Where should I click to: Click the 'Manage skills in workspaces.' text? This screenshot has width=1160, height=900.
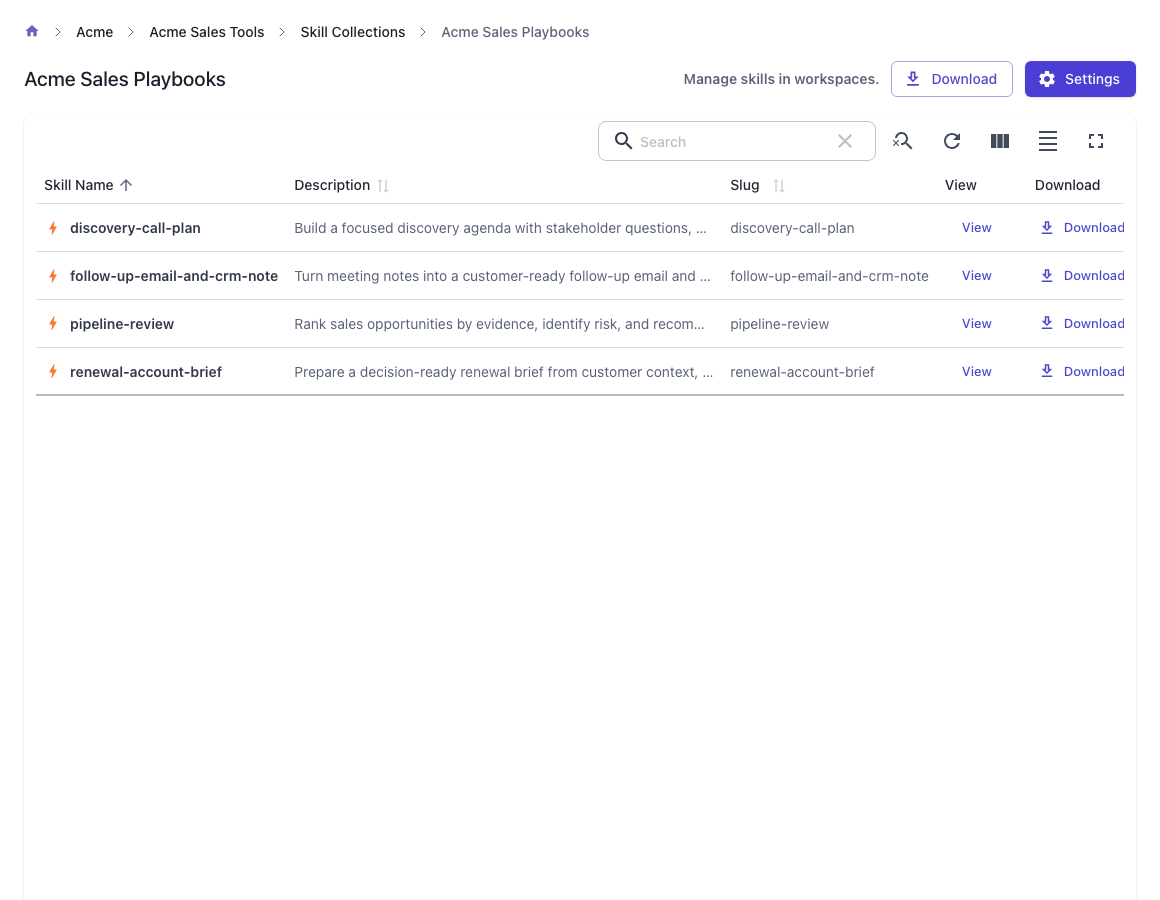780,79
